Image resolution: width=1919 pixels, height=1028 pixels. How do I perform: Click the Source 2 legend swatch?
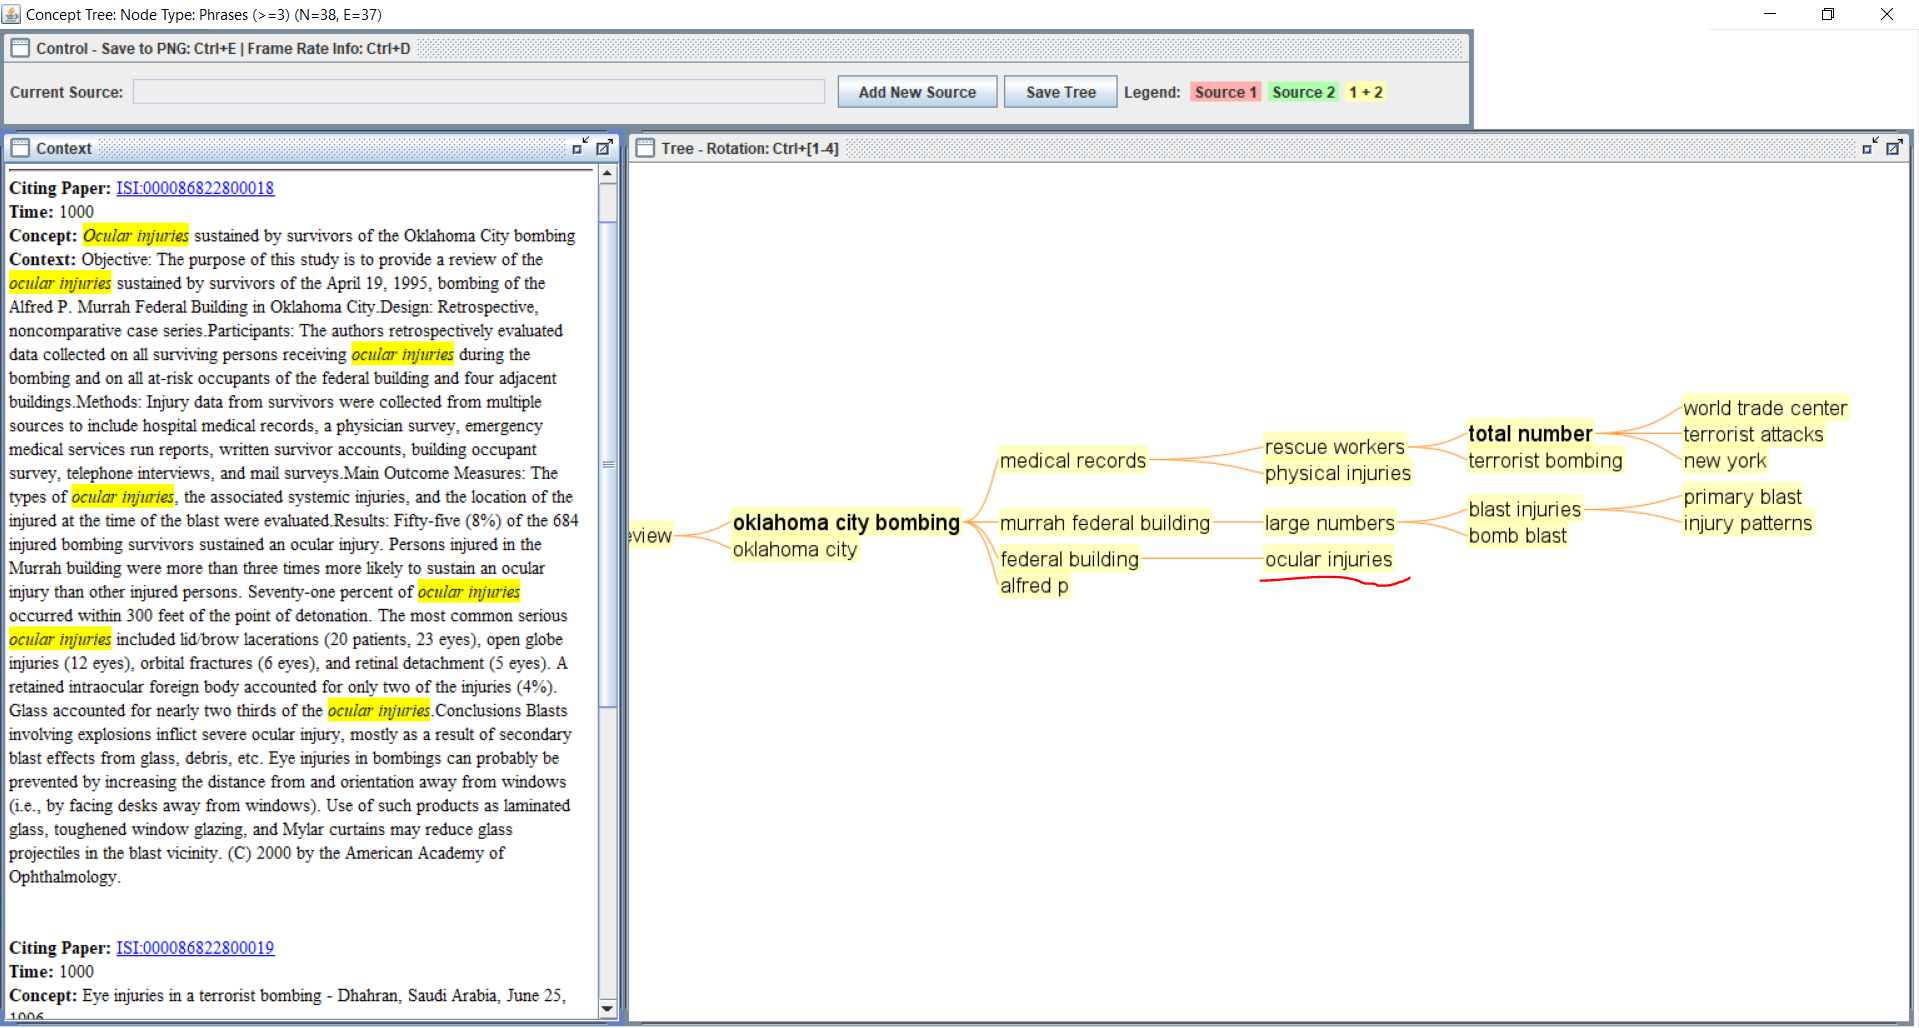click(x=1303, y=92)
